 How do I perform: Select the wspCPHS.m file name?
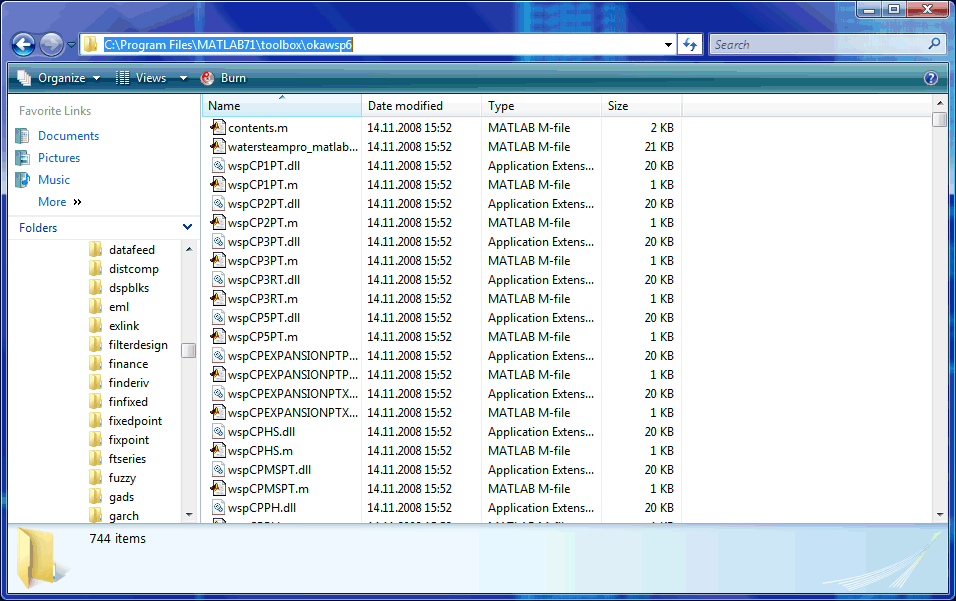[x=260, y=450]
